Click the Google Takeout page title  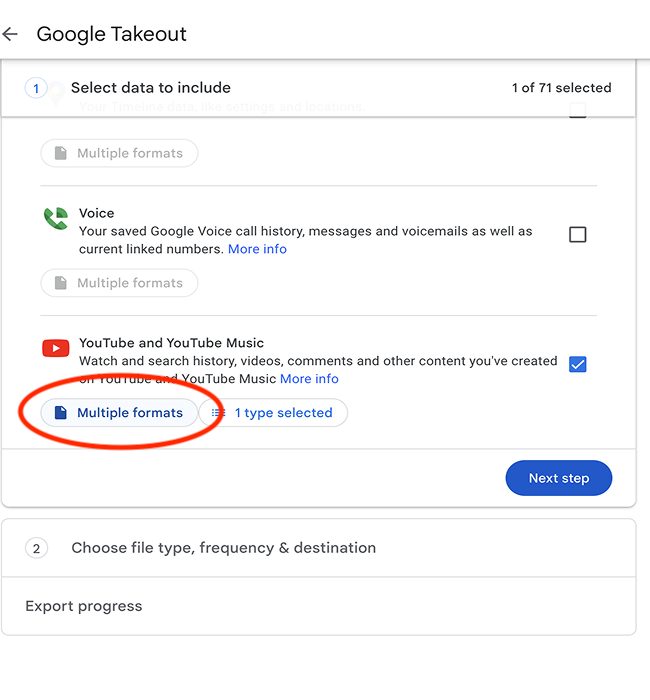point(111,34)
